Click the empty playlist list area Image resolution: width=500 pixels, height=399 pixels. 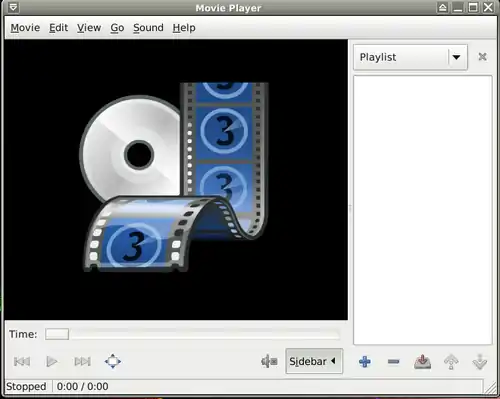point(423,210)
